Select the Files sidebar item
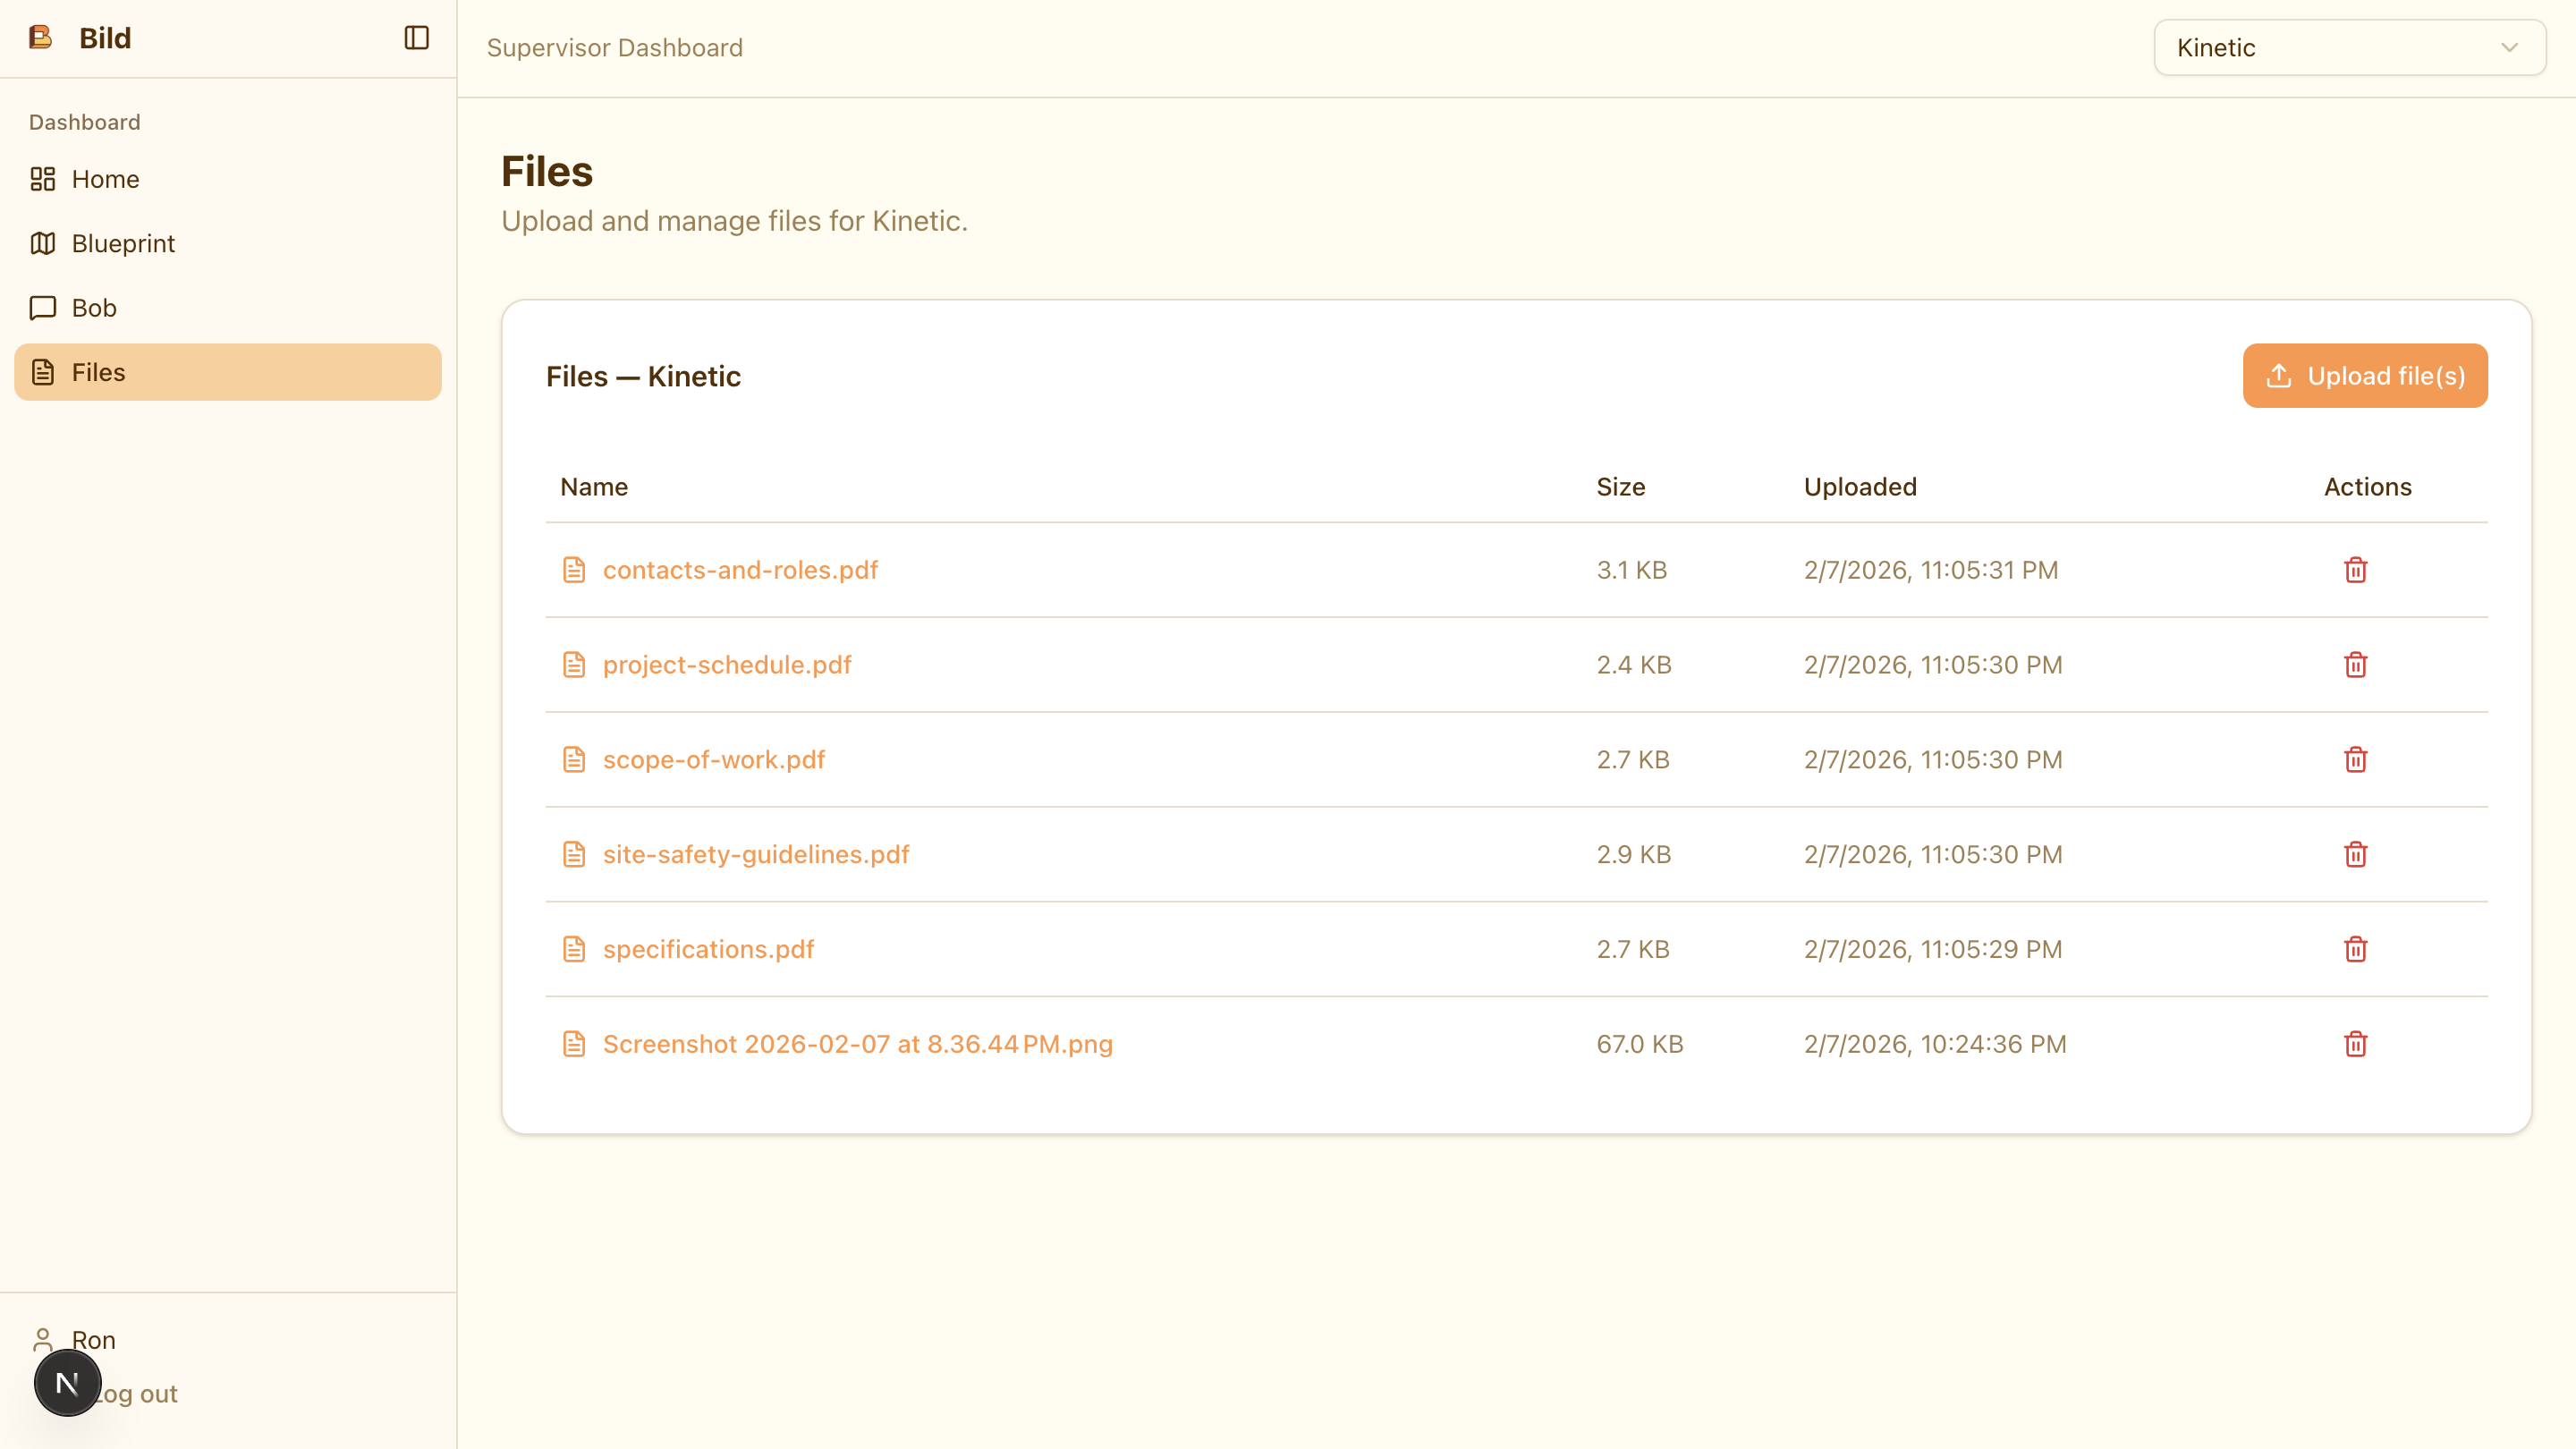Screen dimensions: 2576x1449 (x=98, y=373)
